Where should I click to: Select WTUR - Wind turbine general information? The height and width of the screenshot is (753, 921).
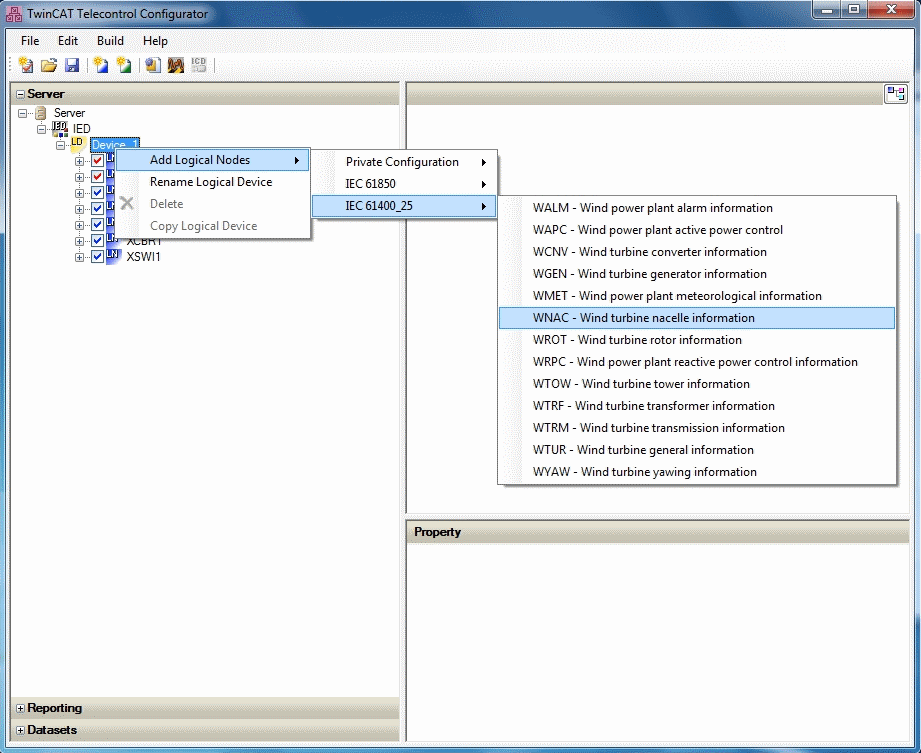(697, 450)
